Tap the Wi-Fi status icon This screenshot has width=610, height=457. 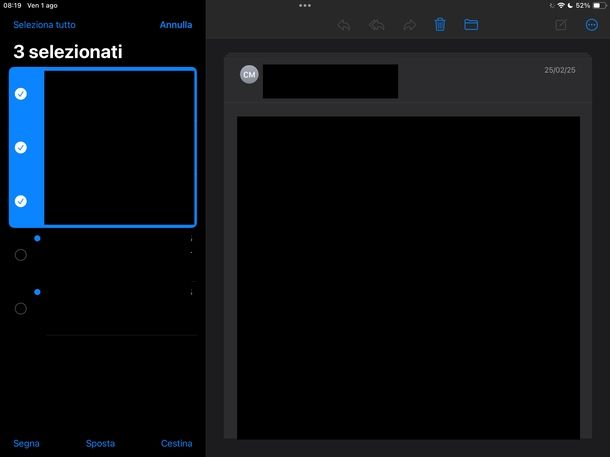click(x=561, y=5)
